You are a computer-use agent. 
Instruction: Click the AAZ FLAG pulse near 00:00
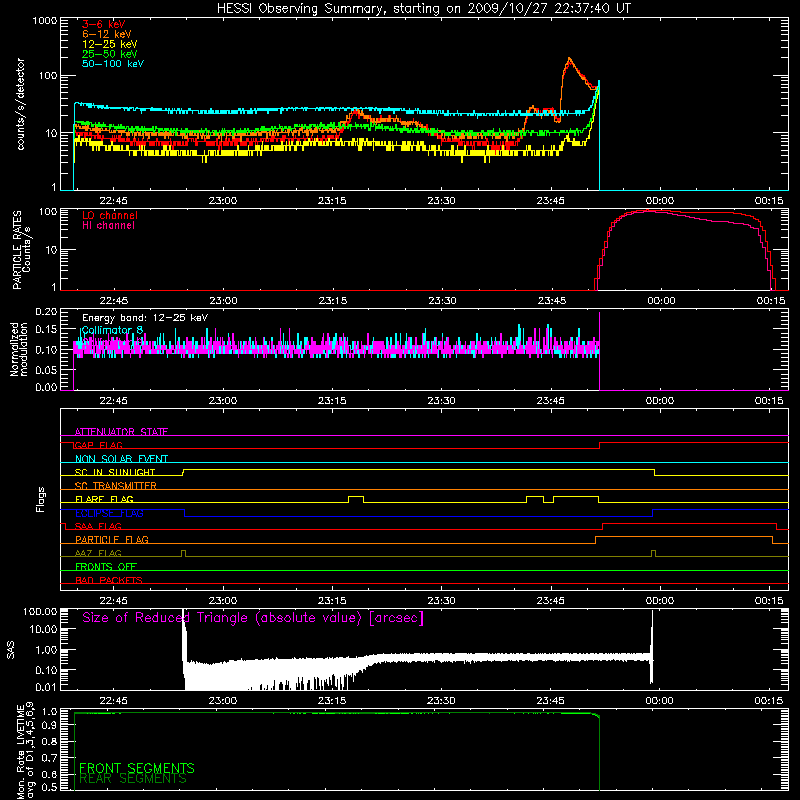(x=654, y=553)
